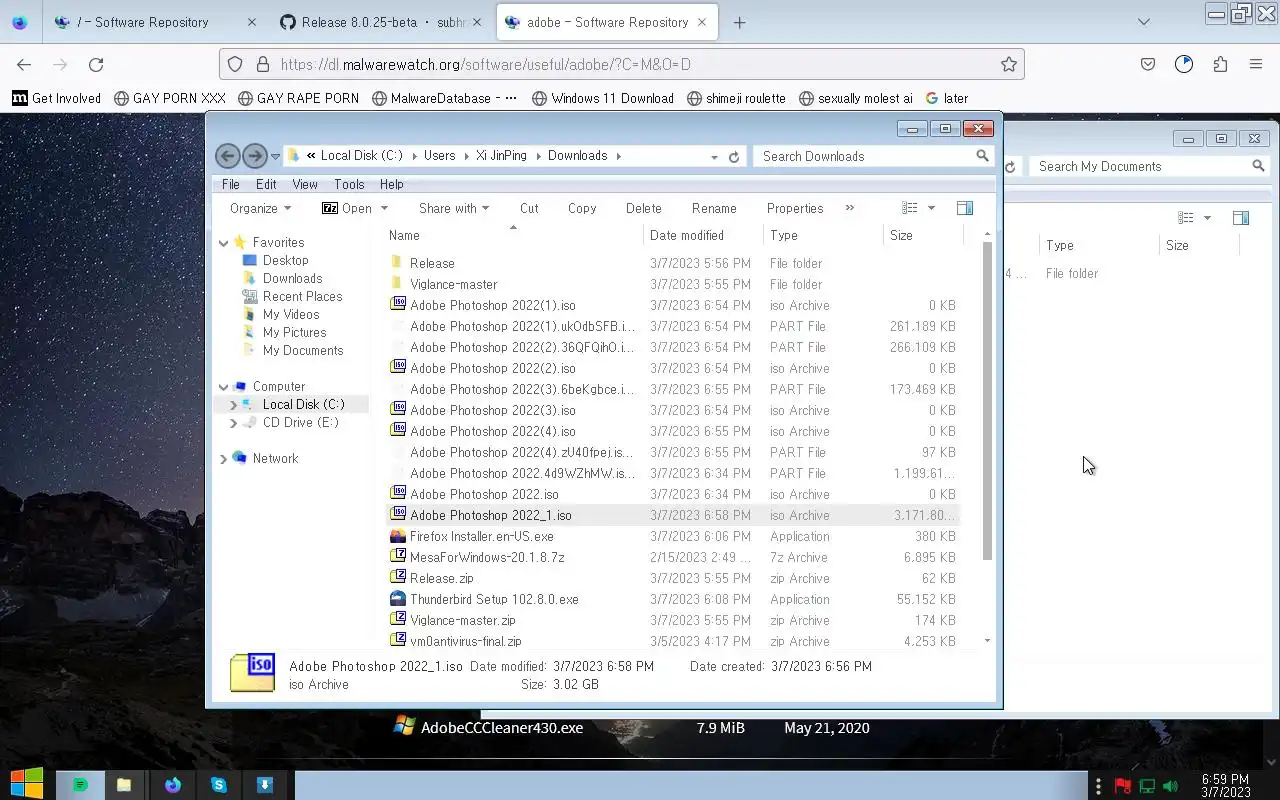The image size is (1280, 800).
Task: Reload the page in Firefox
Action: [96, 64]
